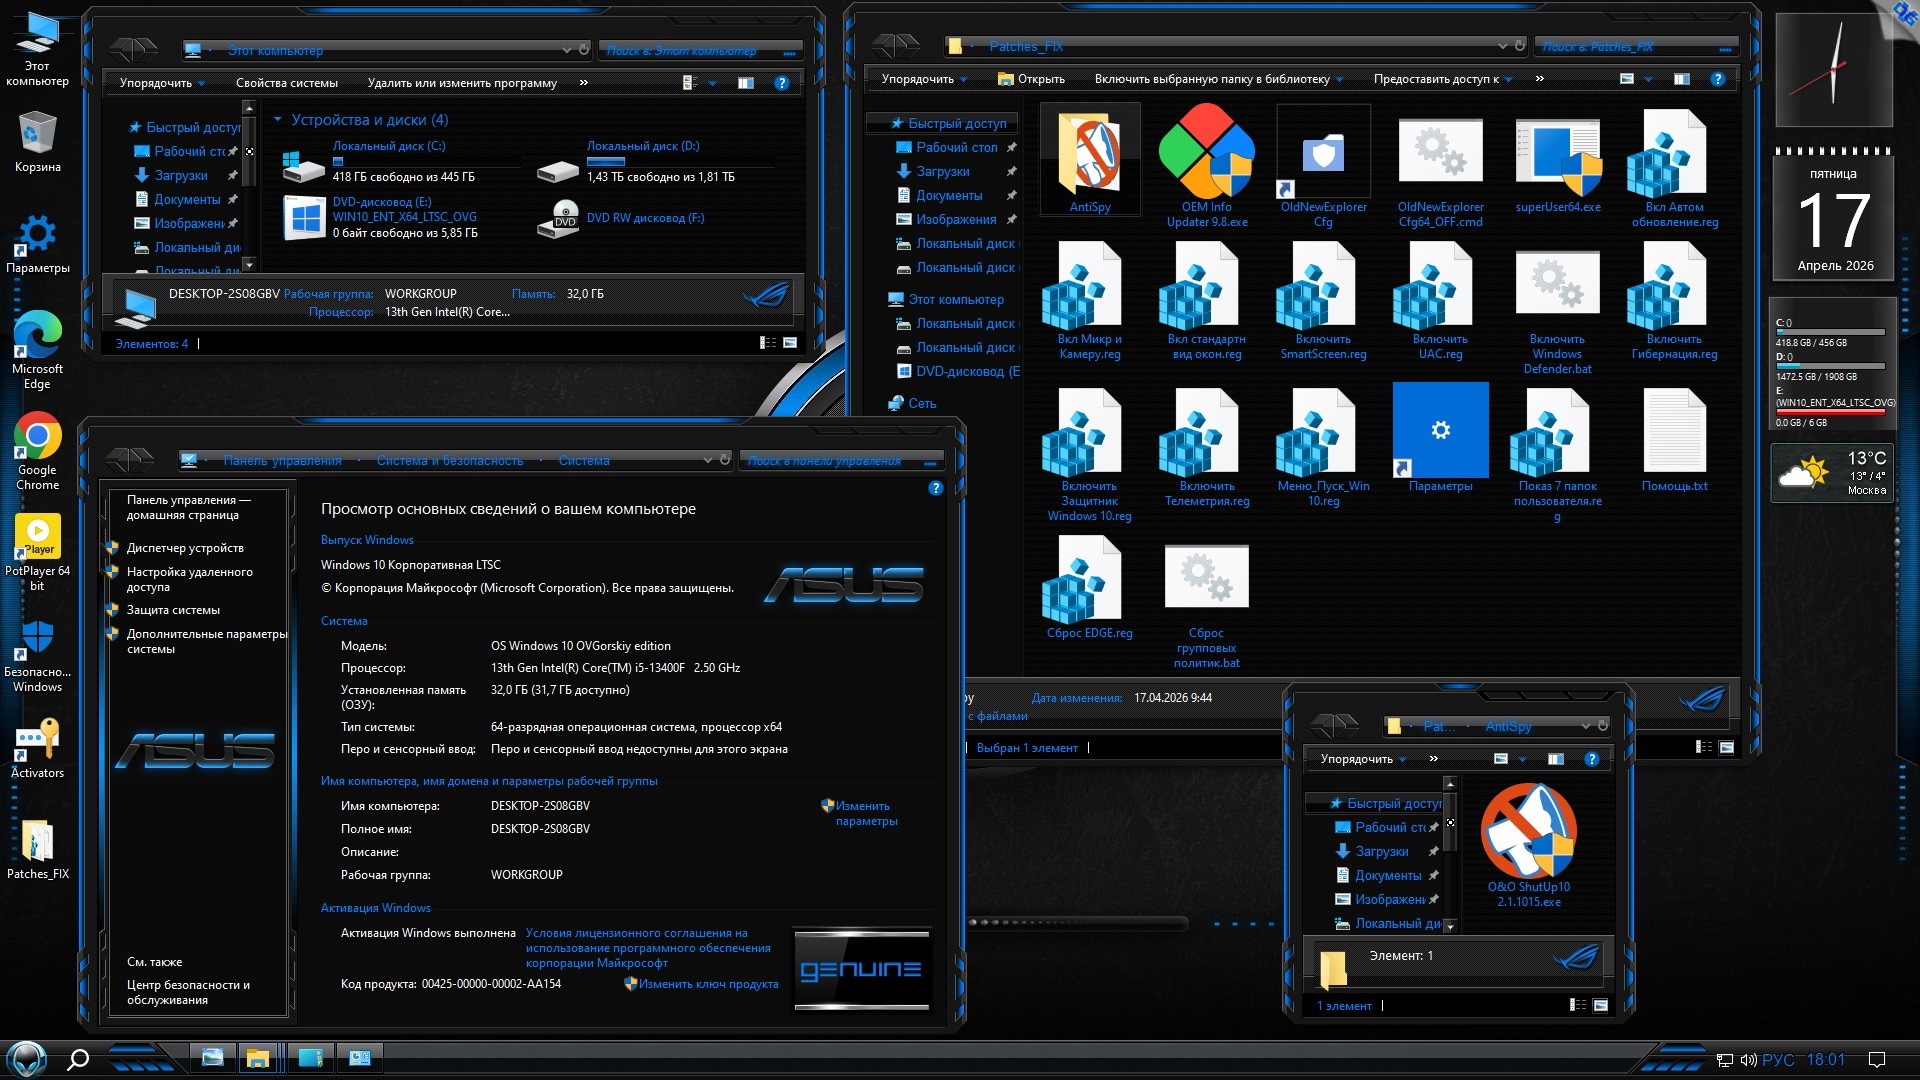
Task: Click the Корзина recycle bin icon
Action: (38, 133)
